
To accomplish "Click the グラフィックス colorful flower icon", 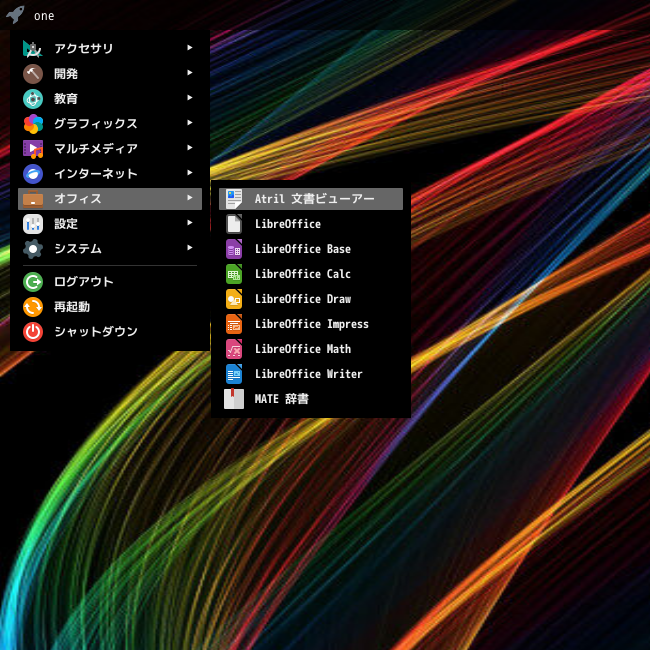I will 33,124.
